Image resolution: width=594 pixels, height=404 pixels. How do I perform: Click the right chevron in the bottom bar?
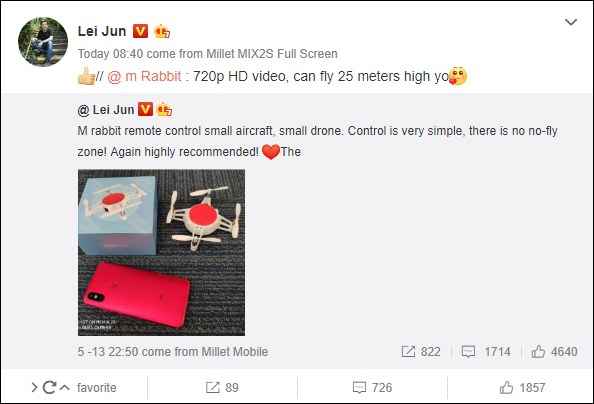[34, 387]
